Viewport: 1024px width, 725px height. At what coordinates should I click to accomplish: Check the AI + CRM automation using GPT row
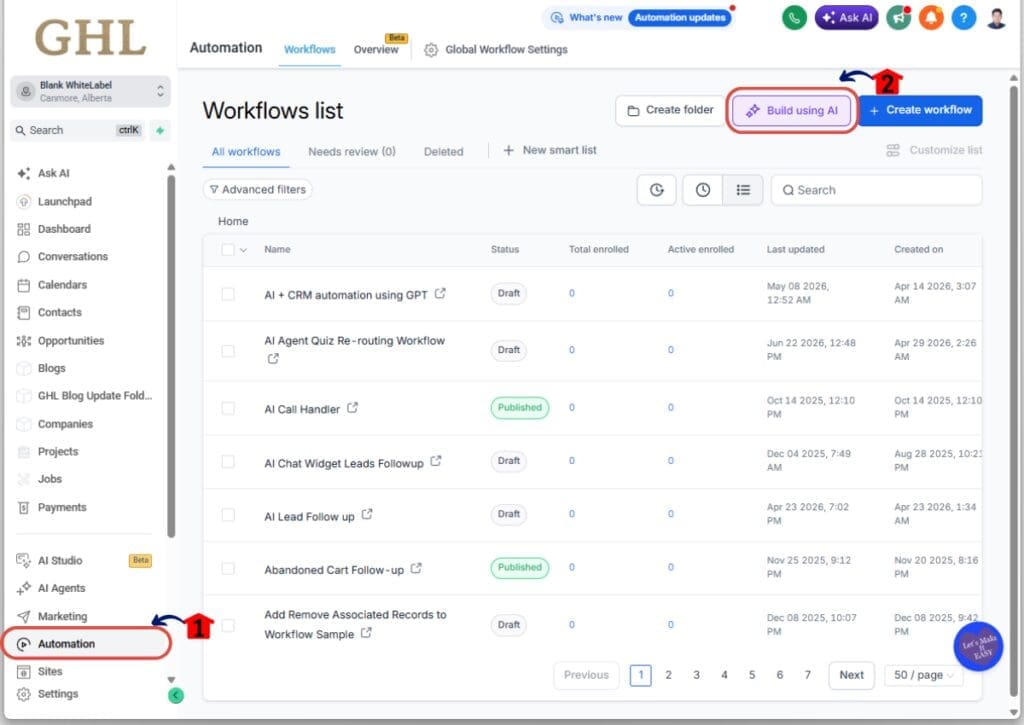(x=228, y=294)
